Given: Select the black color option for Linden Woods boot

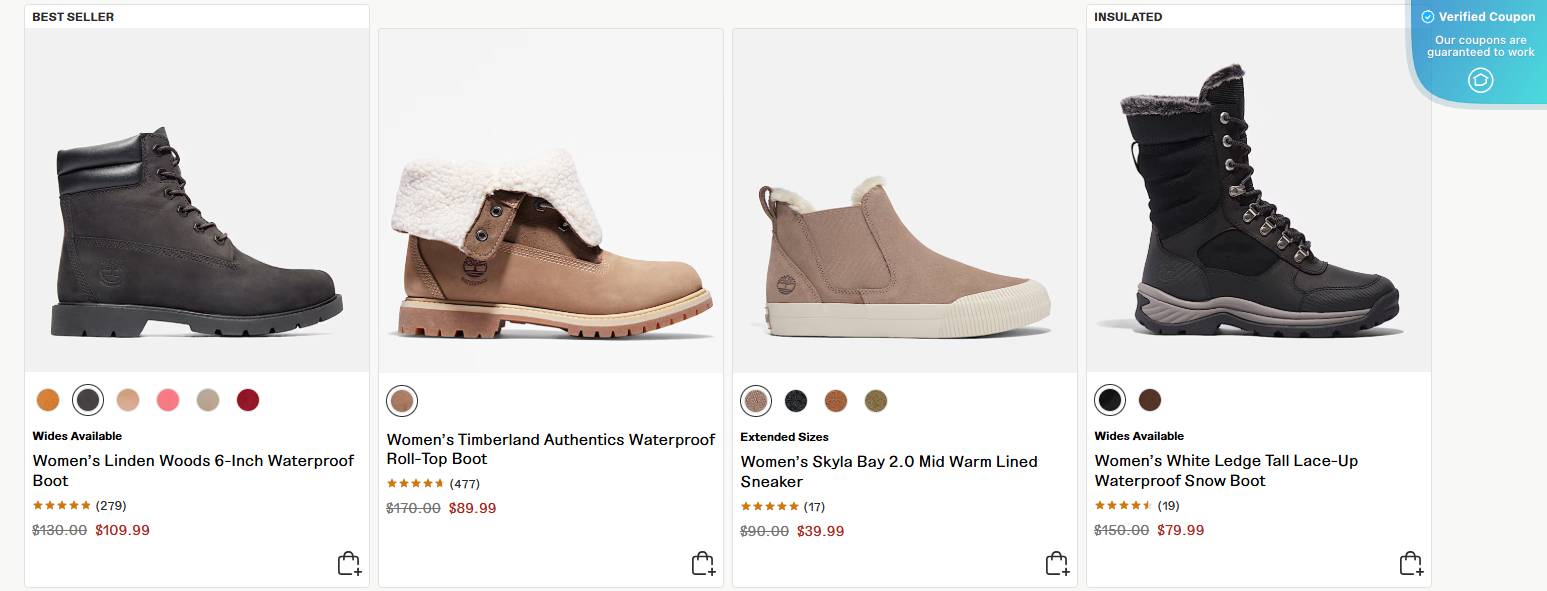Looking at the screenshot, I should (x=87, y=399).
